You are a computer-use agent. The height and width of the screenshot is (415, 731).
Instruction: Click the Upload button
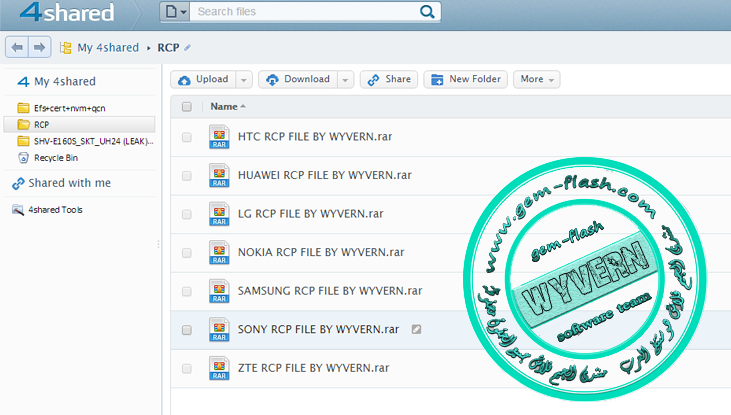204,79
